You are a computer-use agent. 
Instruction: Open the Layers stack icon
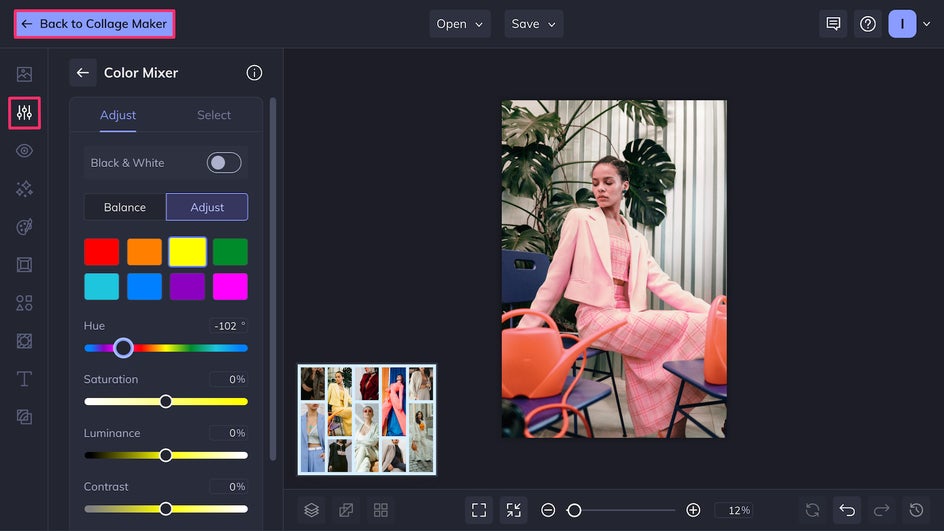(311, 511)
